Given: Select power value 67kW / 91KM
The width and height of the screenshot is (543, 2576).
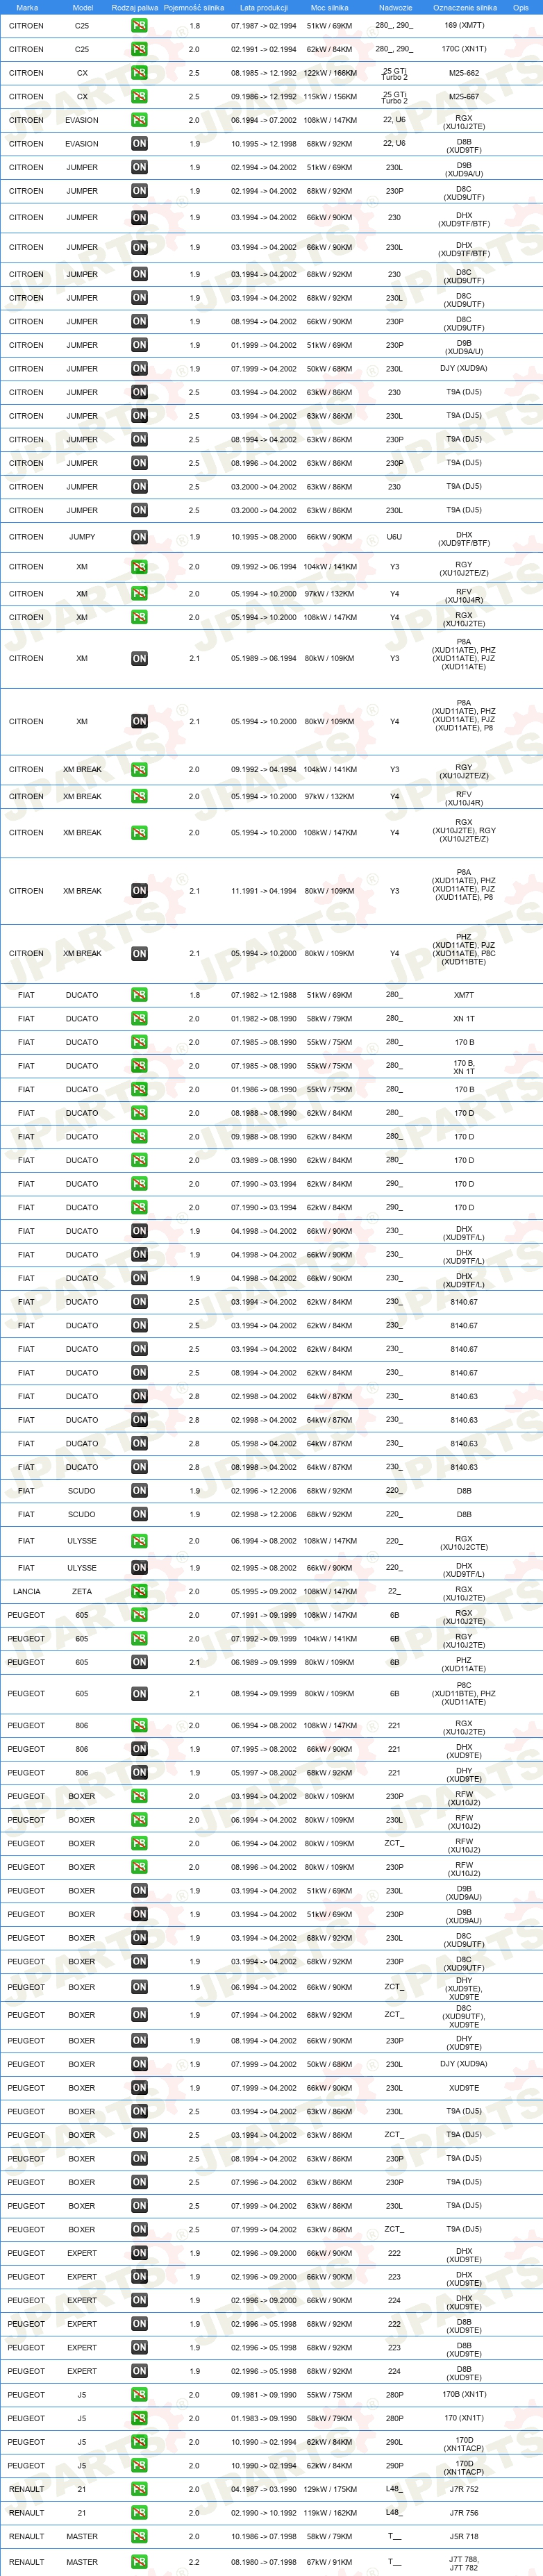Looking at the screenshot, I should pos(330,2562).
